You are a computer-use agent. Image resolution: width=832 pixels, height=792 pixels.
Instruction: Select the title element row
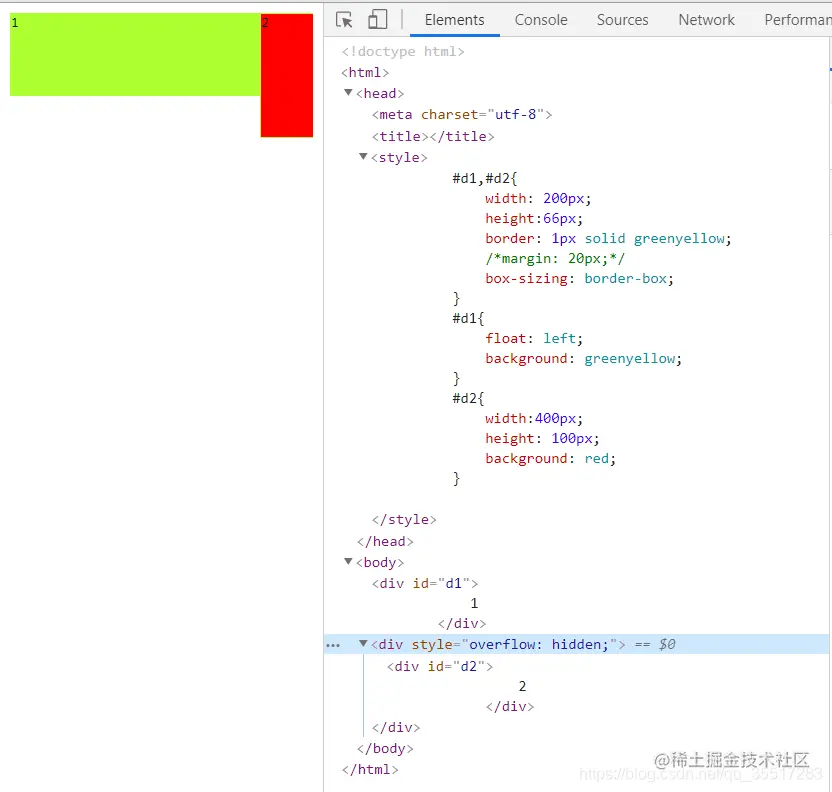point(433,136)
